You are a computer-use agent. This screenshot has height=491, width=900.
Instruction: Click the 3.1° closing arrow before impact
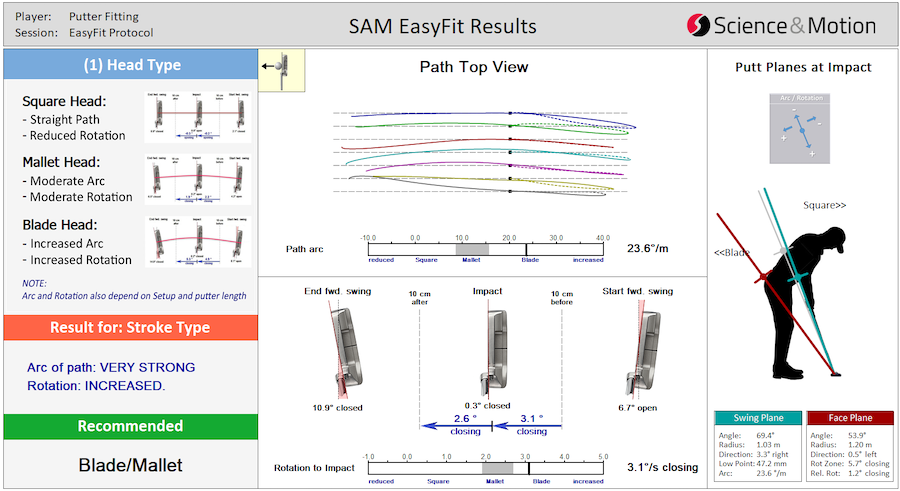coord(528,426)
